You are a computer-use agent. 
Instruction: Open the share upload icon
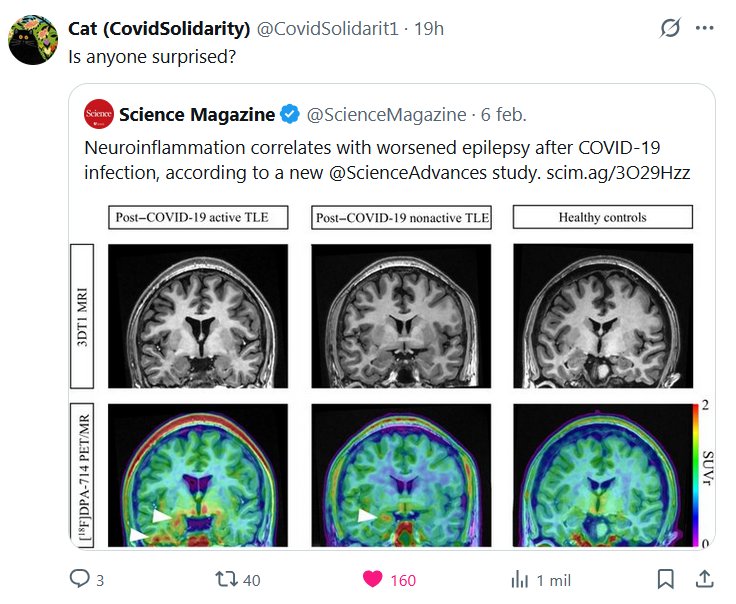tap(704, 579)
